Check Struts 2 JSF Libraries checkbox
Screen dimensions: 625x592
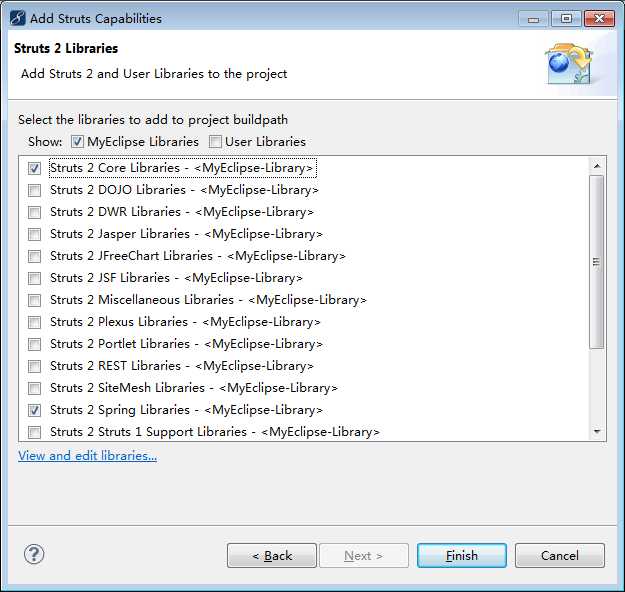point(34,278)
